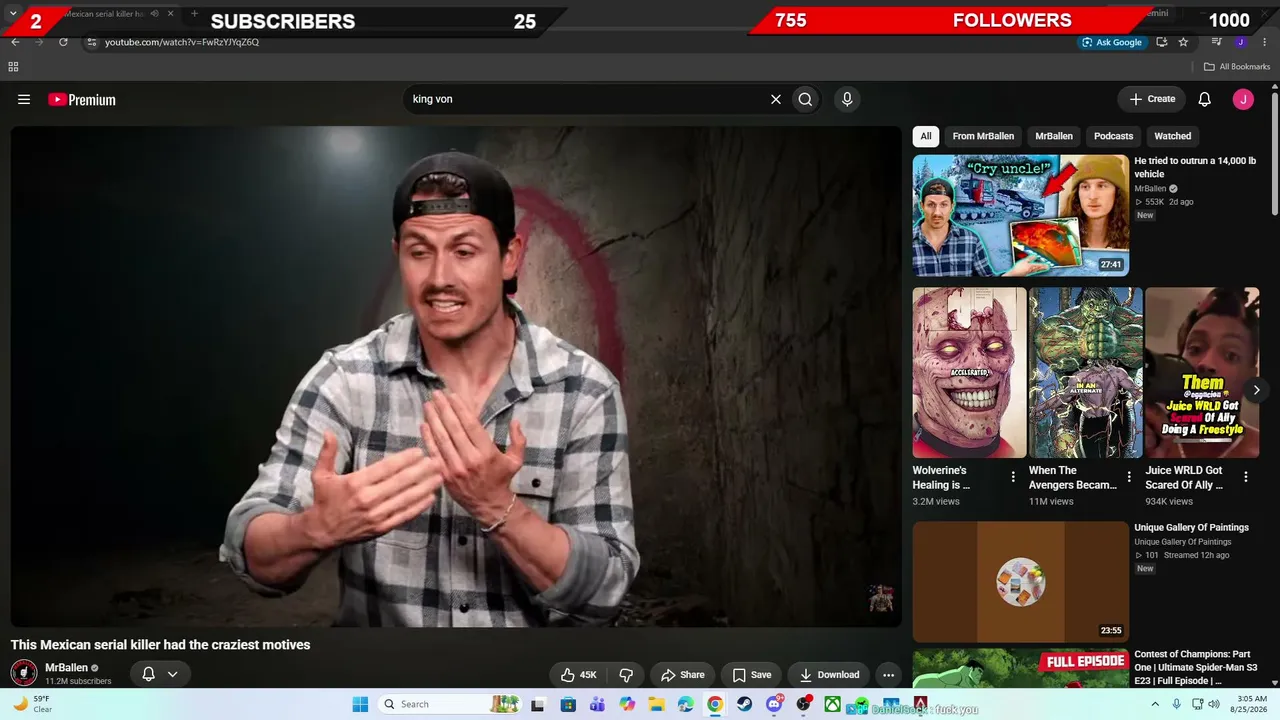The width and height of the screenshot is (1280, 720).
Task: Click the MrBallen video player
Action: (x=456, y=376)
